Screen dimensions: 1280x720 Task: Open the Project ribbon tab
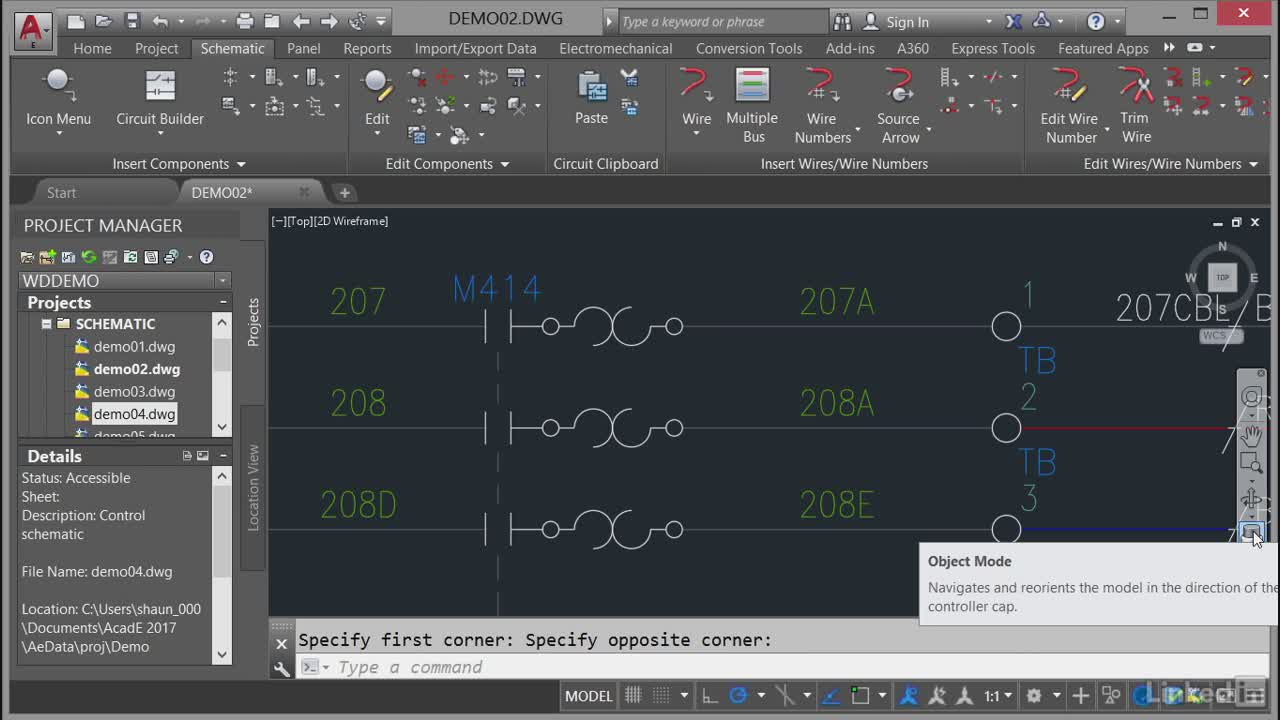tap(156, 48)
